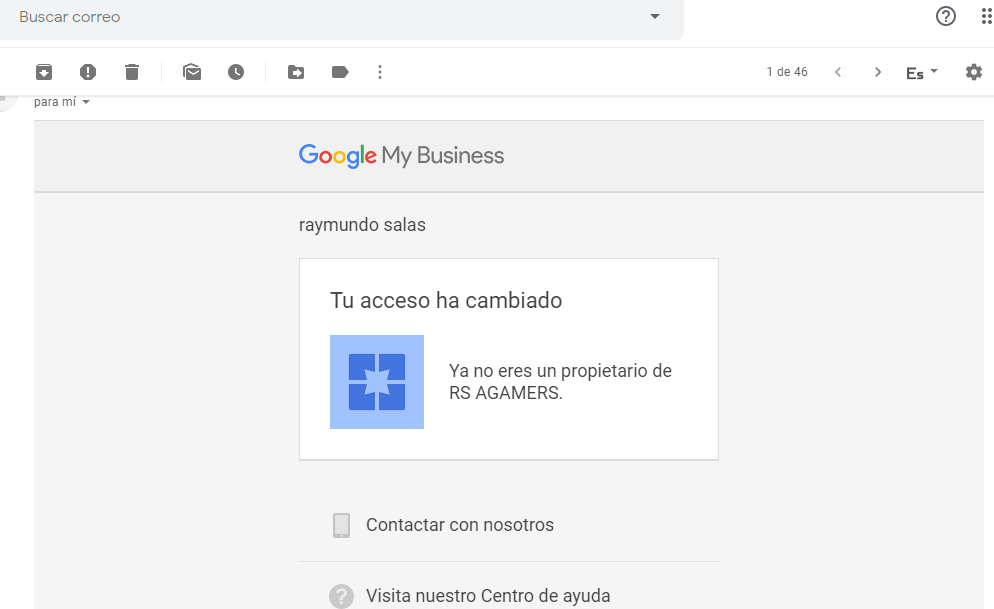Screen dimensions: 994x609
Task: Mark the email as unread
Action: (192, 71)
